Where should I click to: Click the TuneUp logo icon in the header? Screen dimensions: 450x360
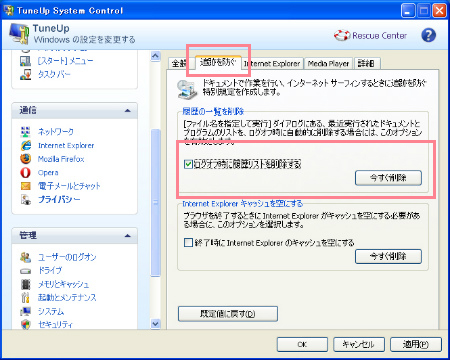click(19, 33)
